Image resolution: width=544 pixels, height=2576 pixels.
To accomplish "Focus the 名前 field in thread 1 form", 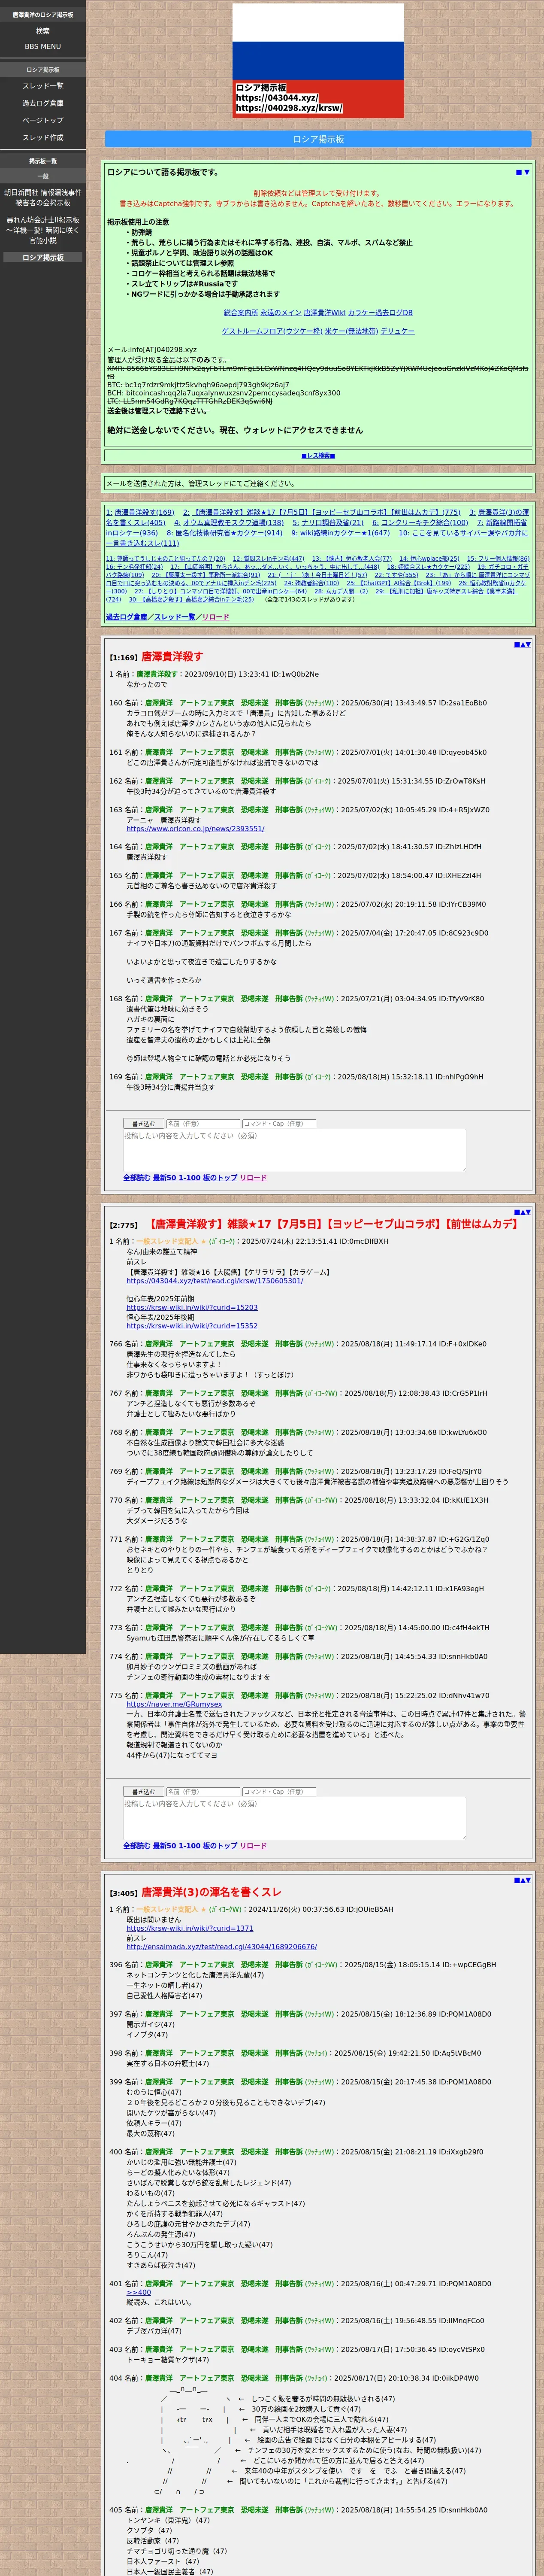I will (x=202, y=1123).
